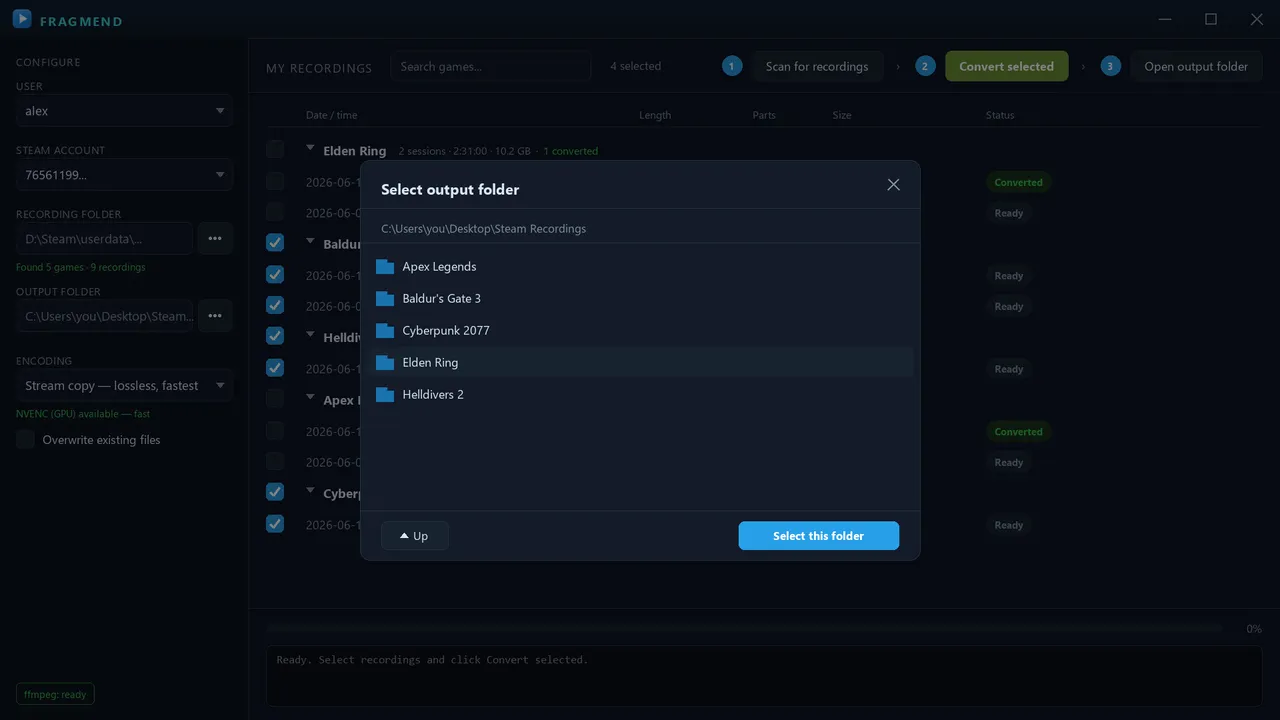This screenshot has width=1280, height=720.
Task: Open the Encoding dropdown
Action: (124, 386)
